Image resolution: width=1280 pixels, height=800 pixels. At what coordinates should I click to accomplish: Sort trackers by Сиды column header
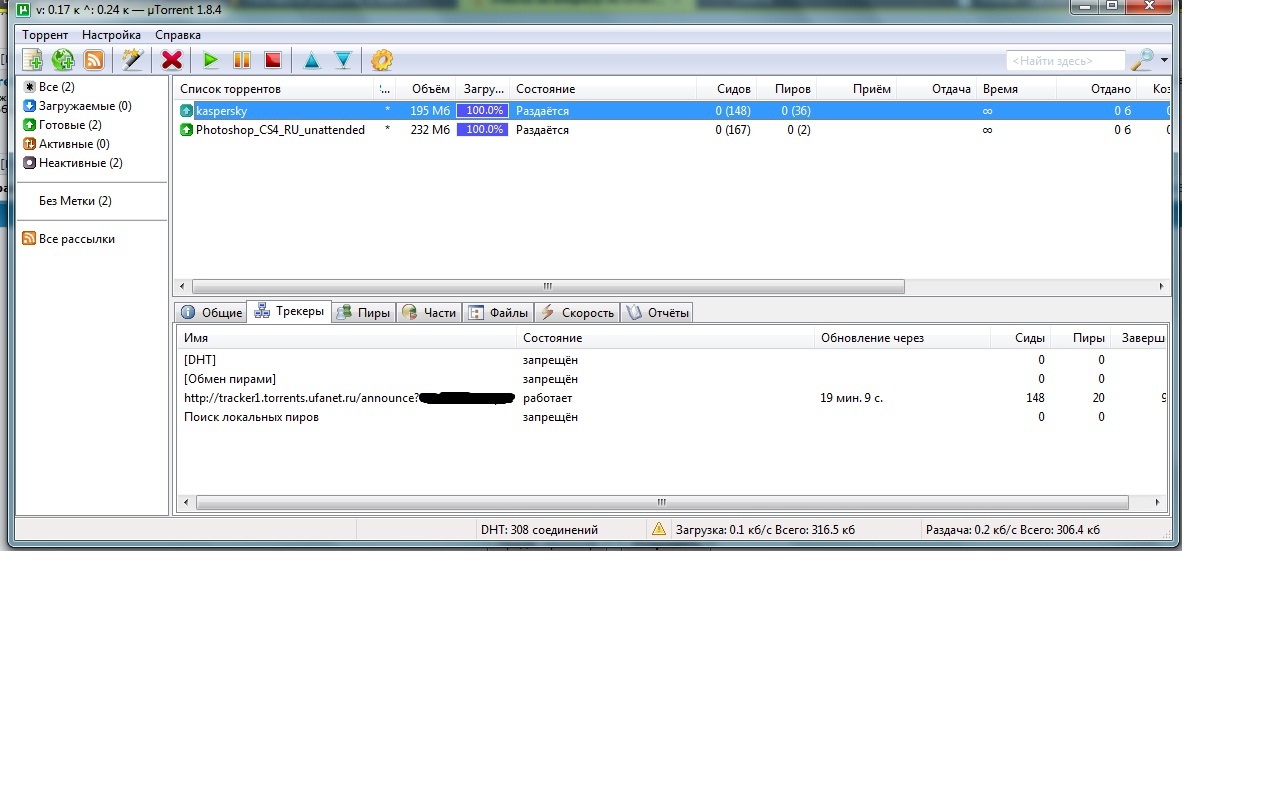point(1021,338)
